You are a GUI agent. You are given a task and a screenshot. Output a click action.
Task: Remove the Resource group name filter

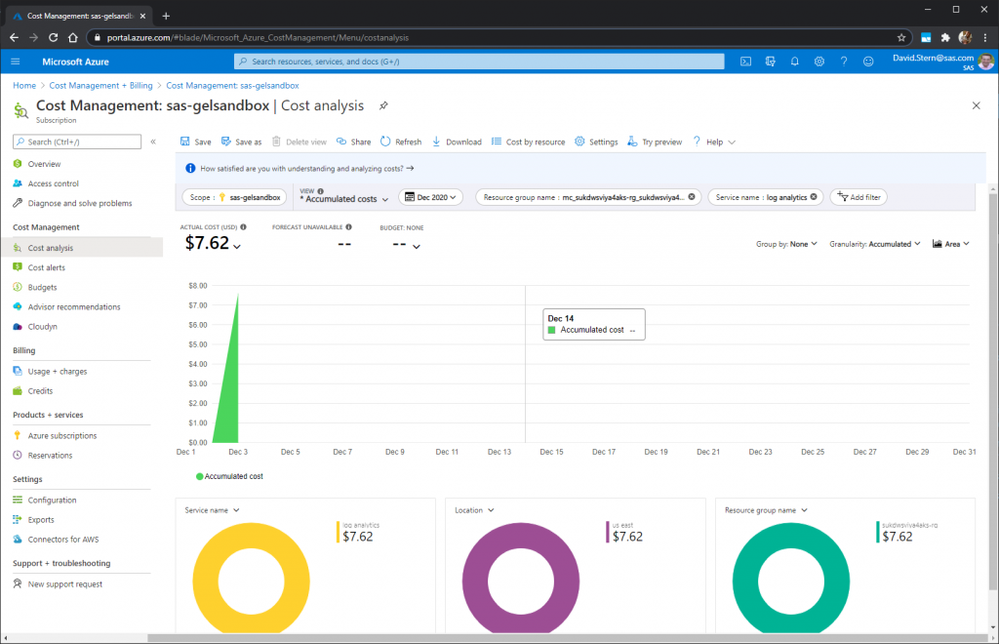692,197
